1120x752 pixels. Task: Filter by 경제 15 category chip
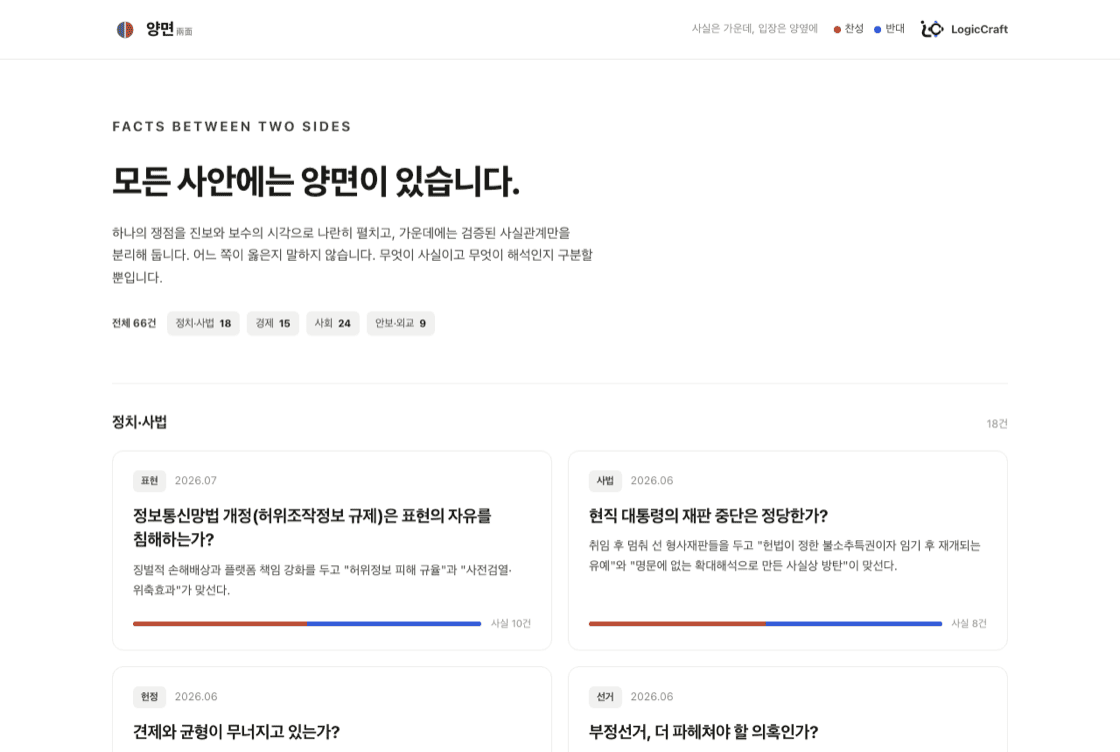click(x=273, y=323)
